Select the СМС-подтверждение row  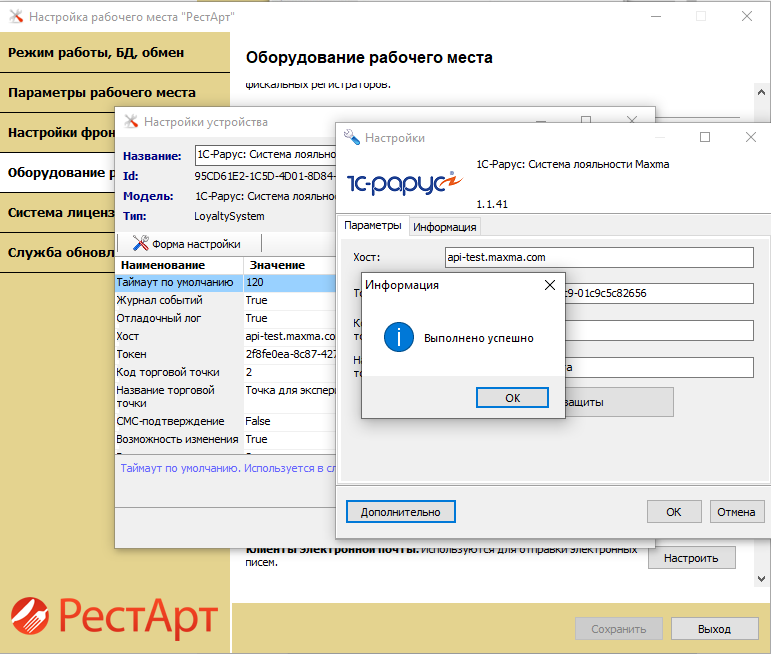click(225, 421)
